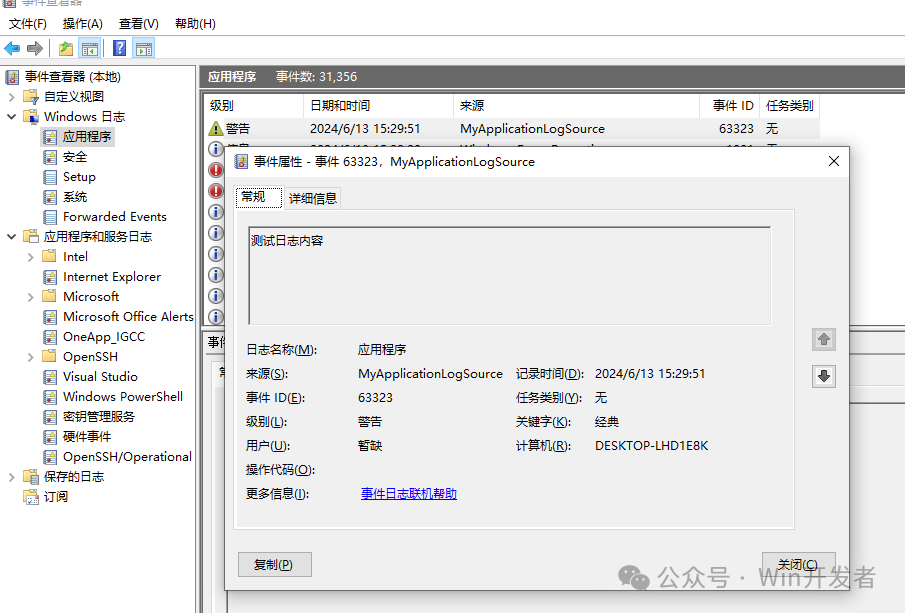
Task: Click the blue Back arrow toolbar icon
Action: point(12,48)
